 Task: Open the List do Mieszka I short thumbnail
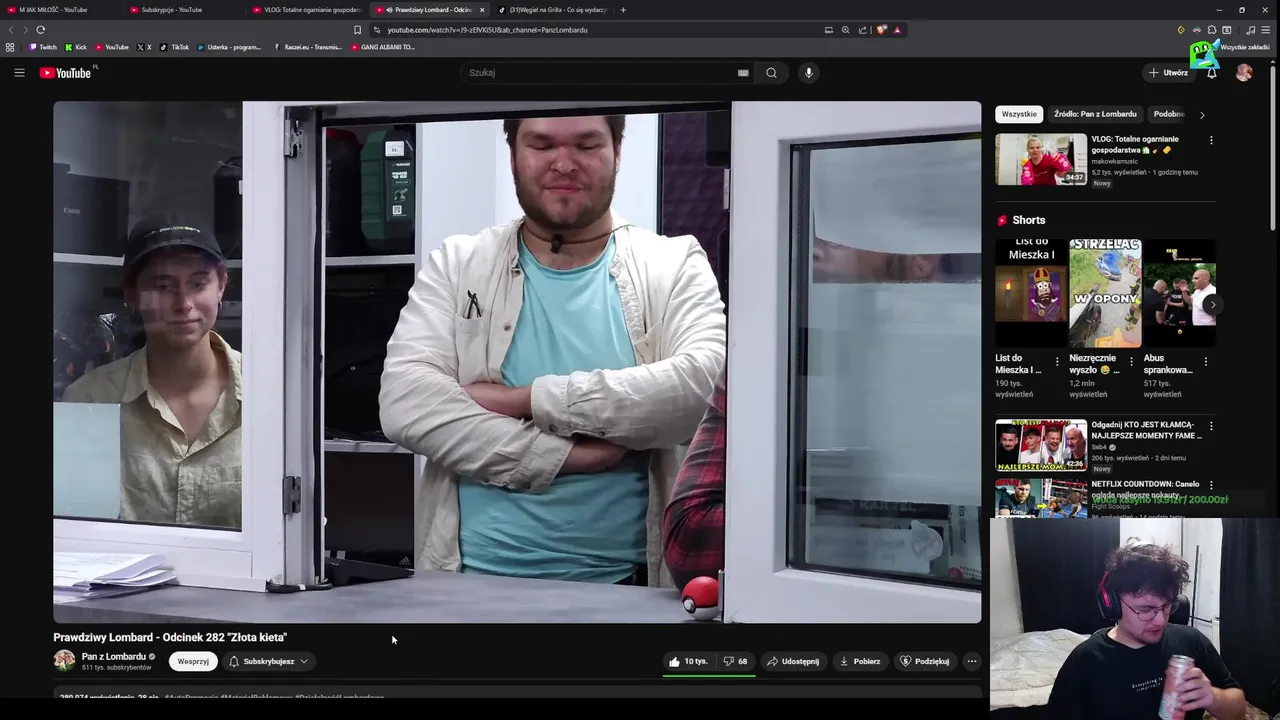(1031, 292)
